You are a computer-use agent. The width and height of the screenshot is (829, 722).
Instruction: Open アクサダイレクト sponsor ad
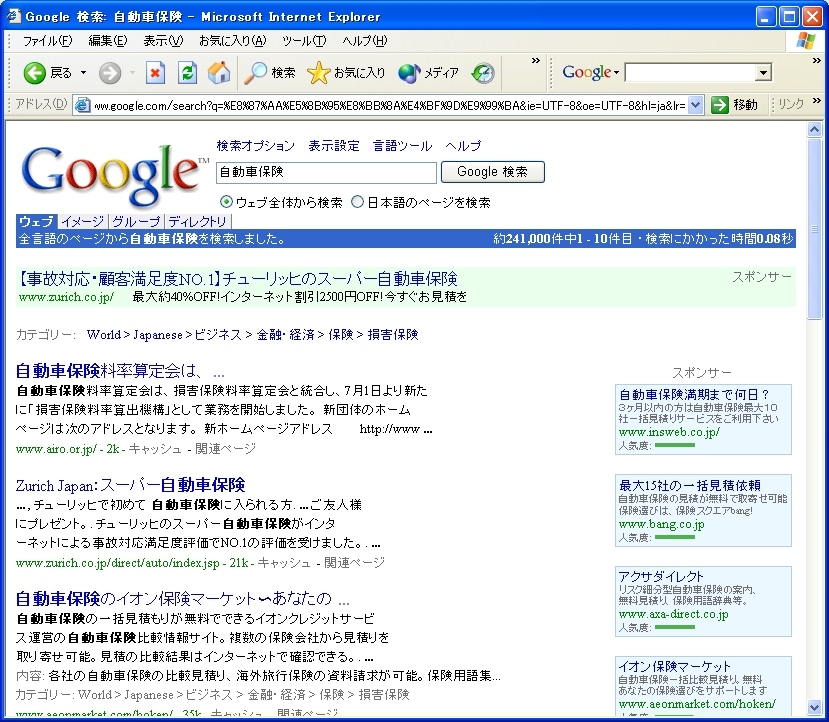[661, 576]
